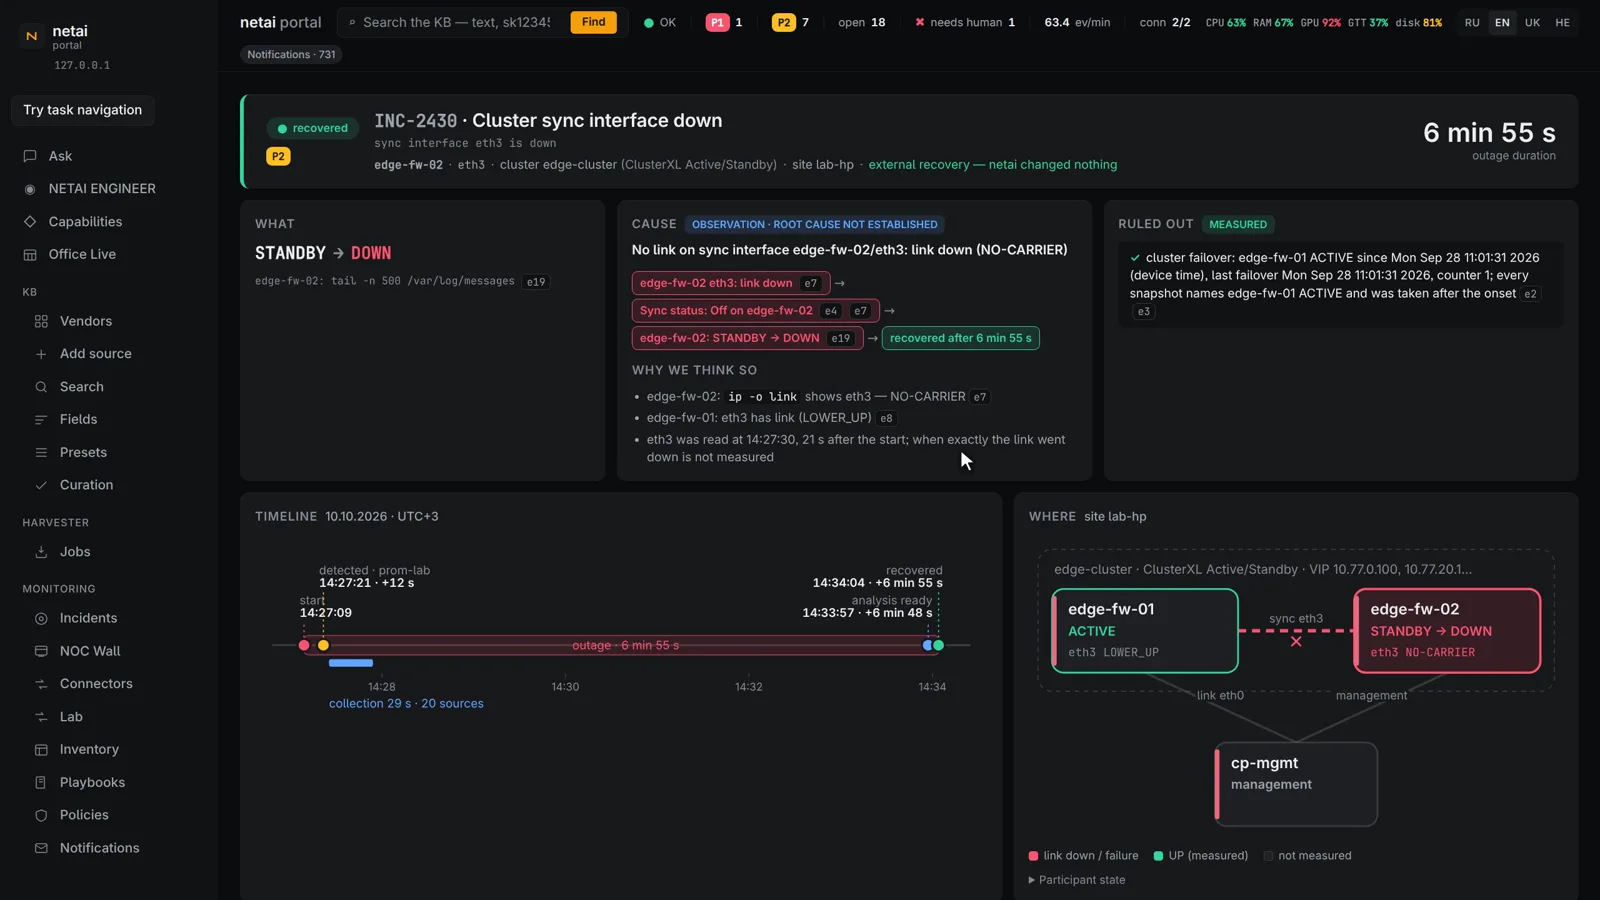Open Lab in the sidebar
The height and width of the screenshot is (900, 1600).
pos(71,717)
